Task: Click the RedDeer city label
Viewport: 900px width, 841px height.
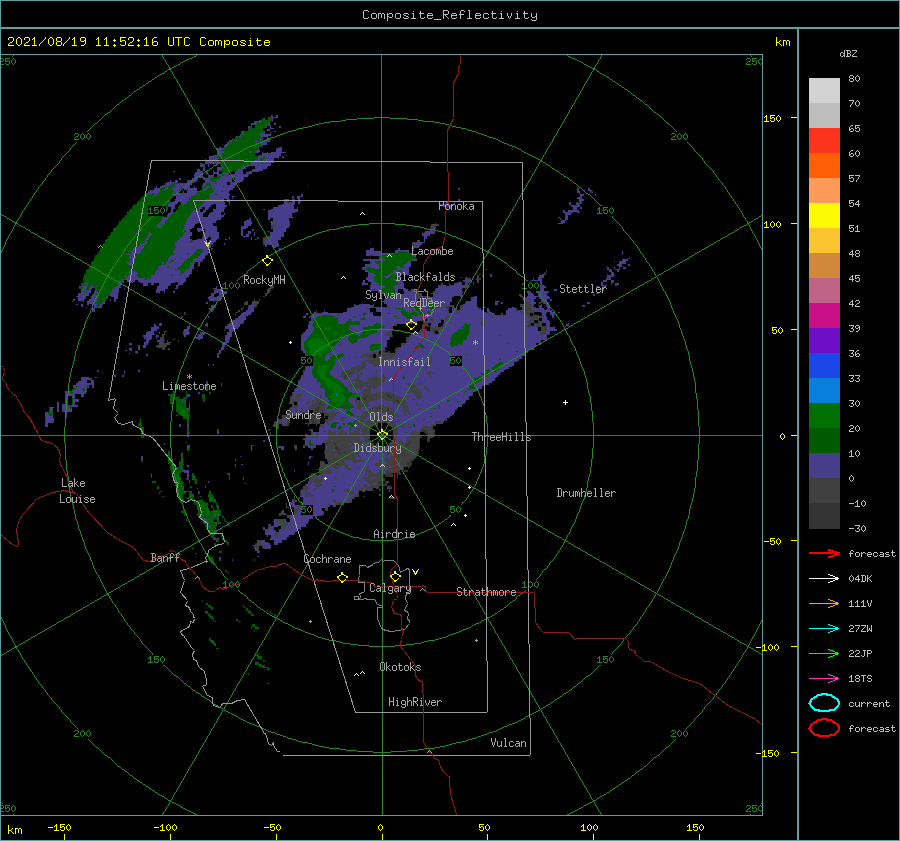Action: [x=424, y=303]
